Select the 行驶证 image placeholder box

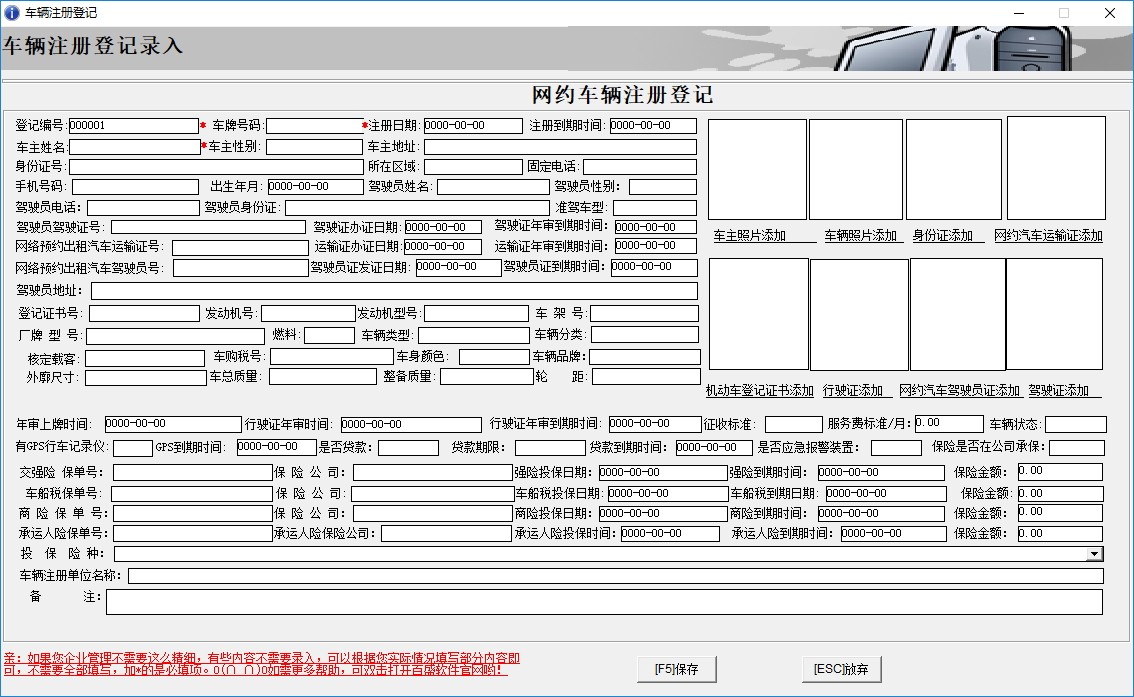pos(859,315)
